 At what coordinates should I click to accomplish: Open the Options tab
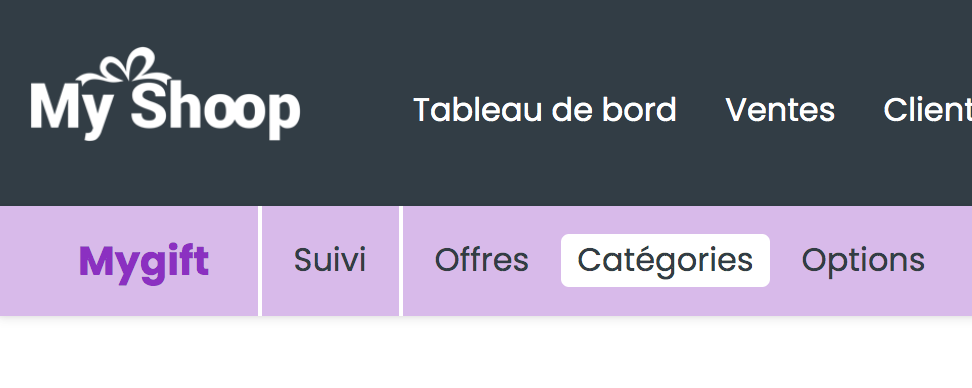(863, 261)
